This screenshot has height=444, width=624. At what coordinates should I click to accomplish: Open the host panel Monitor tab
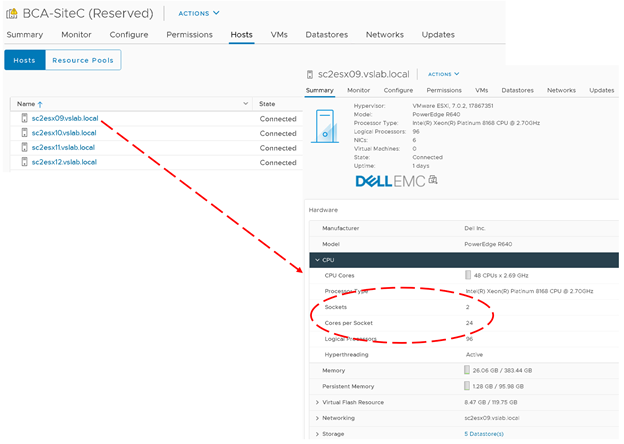(x=358, y=90)
